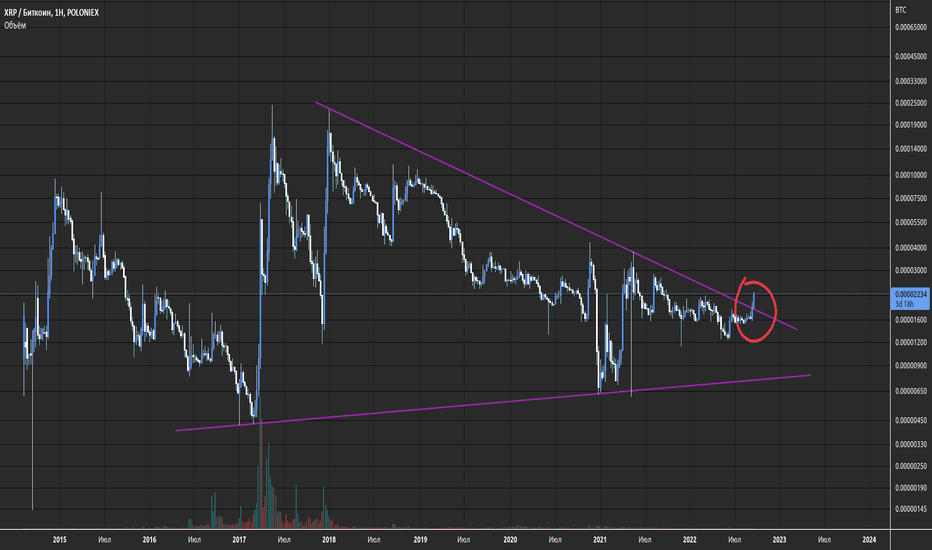Click the Июл label between 2015 and 2016
Image resolution: width=932 pixels, height=550 pixels.
click(105, 540)
